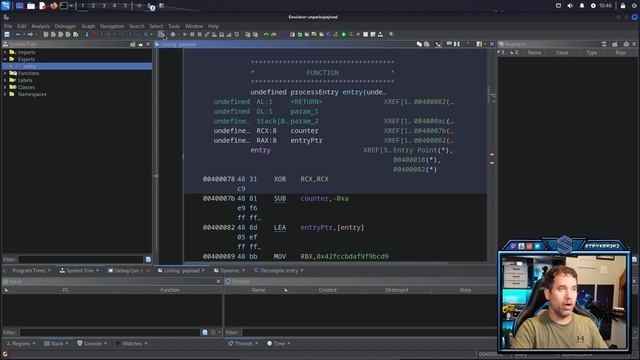The image size is (640, 360).
Task: Click the Stack panel filter input field
Action: tap(109, 332)
